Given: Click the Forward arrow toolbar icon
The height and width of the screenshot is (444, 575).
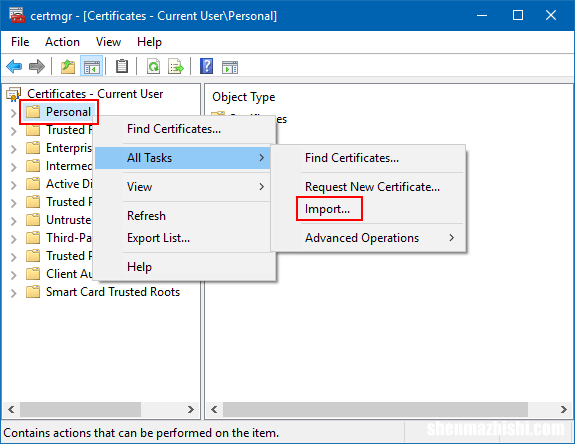Looking at the screenshot, I should point(37,67).
